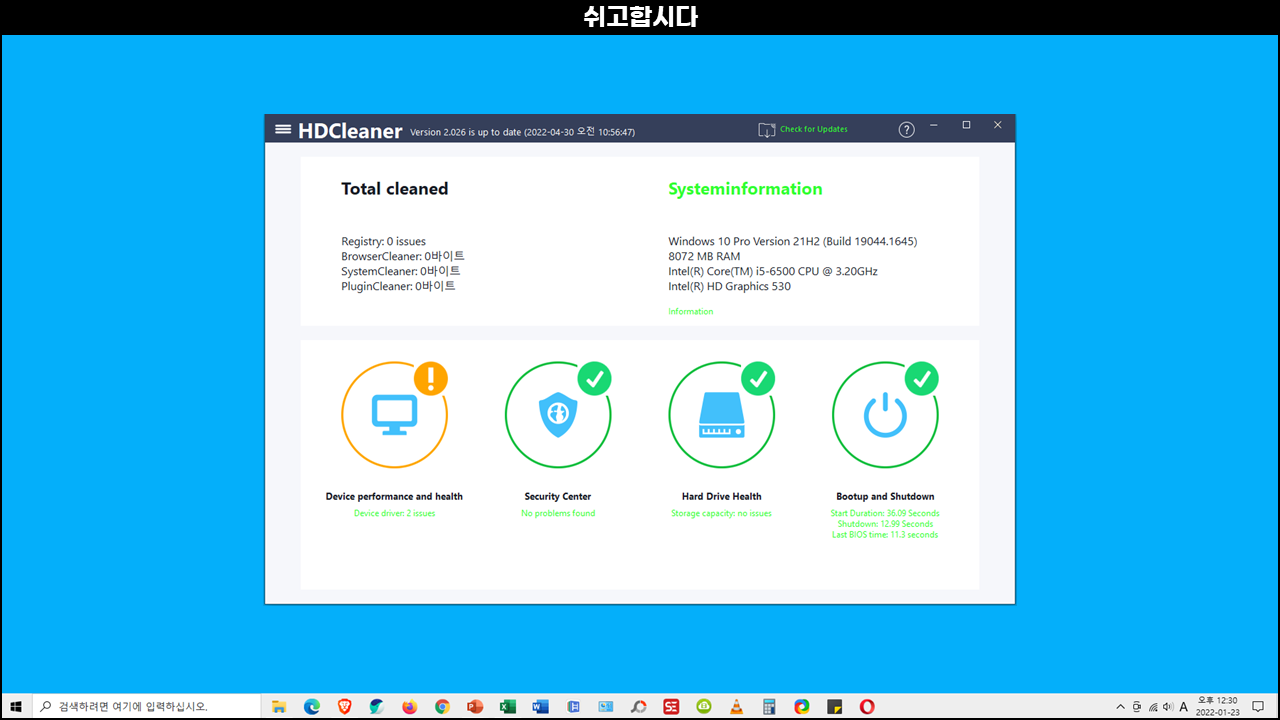1280x720 pixels.
Task: Open Word from the taskbar
Action: [x=540, y=706]
